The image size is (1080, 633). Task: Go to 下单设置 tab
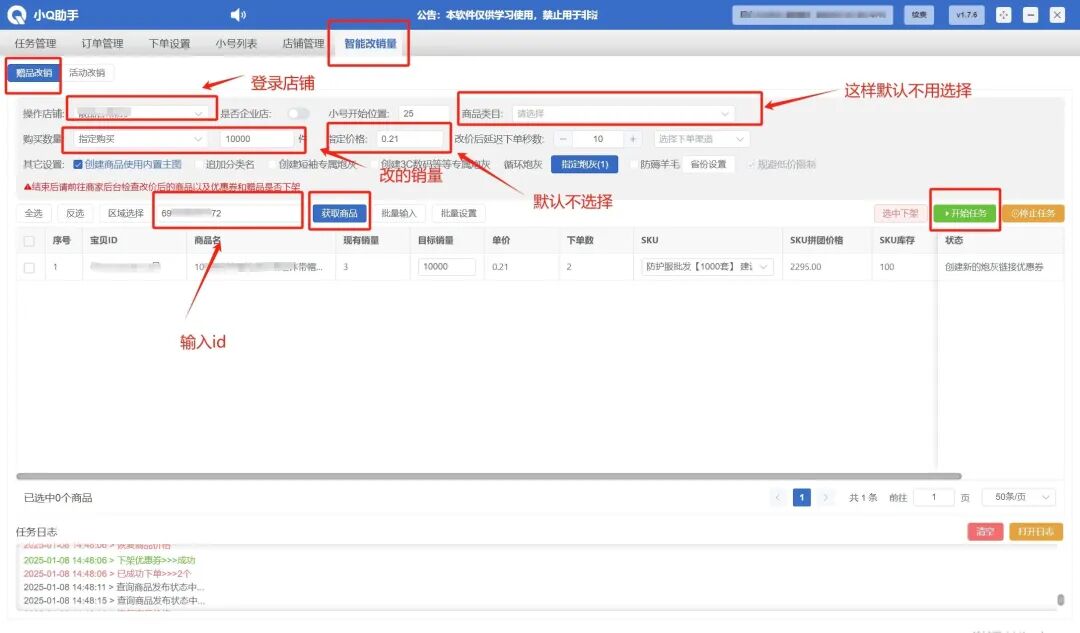click(169, 43)
